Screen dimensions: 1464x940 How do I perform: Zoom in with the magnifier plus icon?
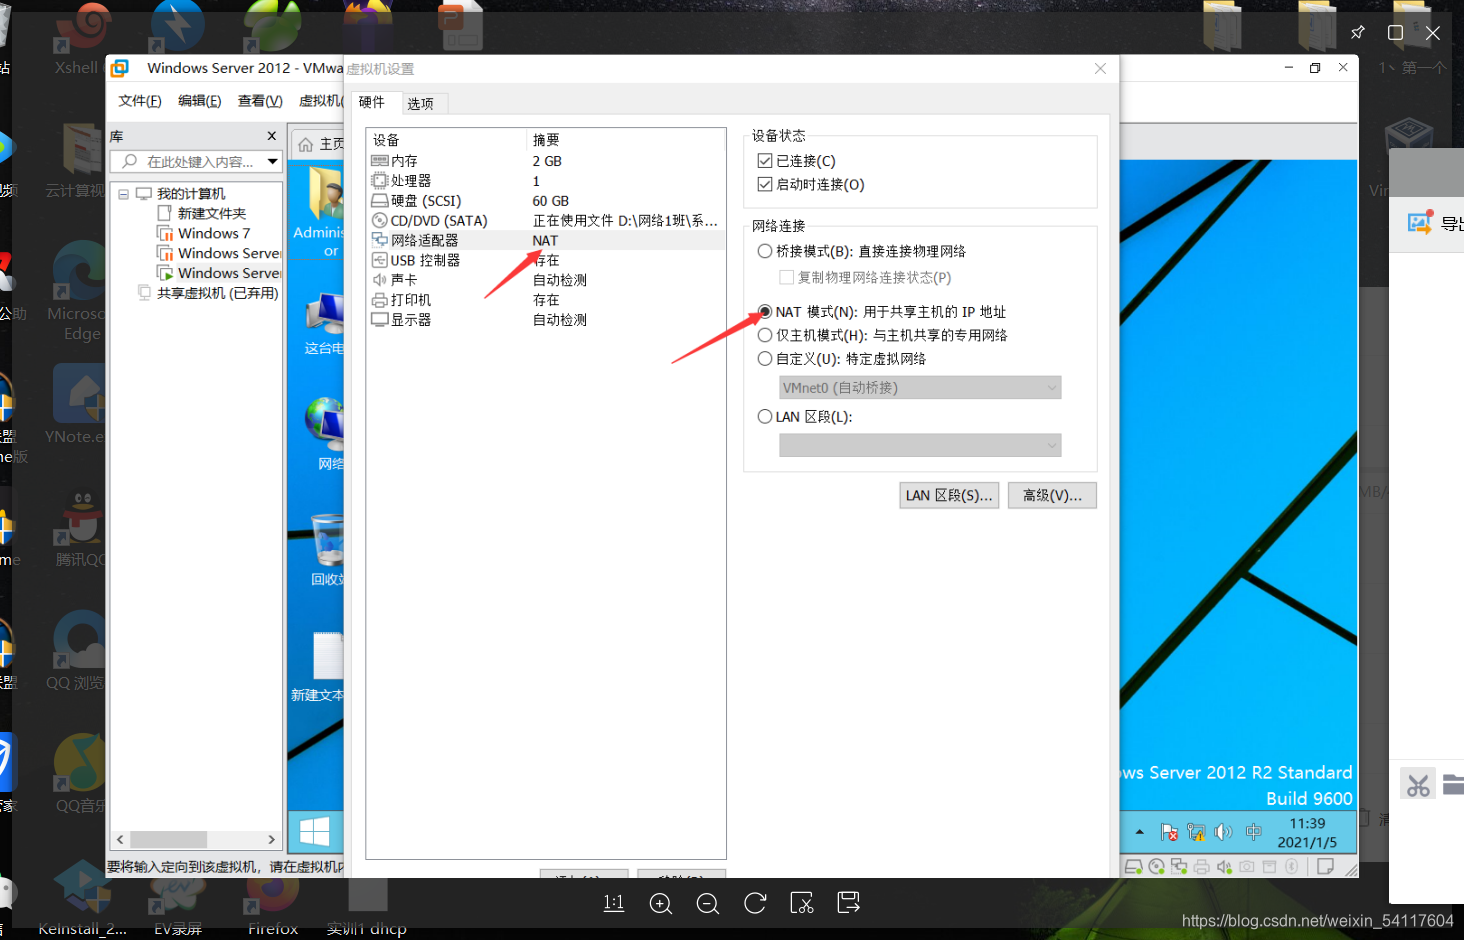click(x=661, y=903)
